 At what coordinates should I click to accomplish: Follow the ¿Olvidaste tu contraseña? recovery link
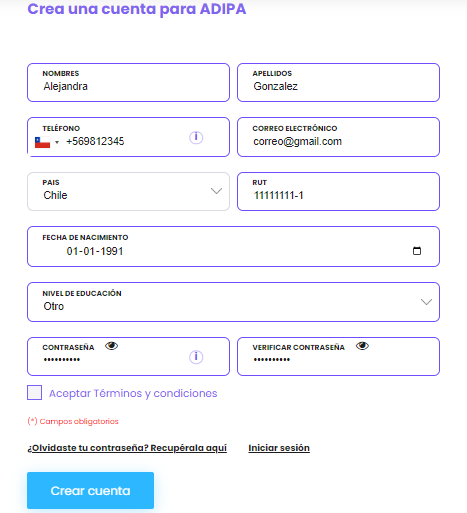(x=127, y=448)
